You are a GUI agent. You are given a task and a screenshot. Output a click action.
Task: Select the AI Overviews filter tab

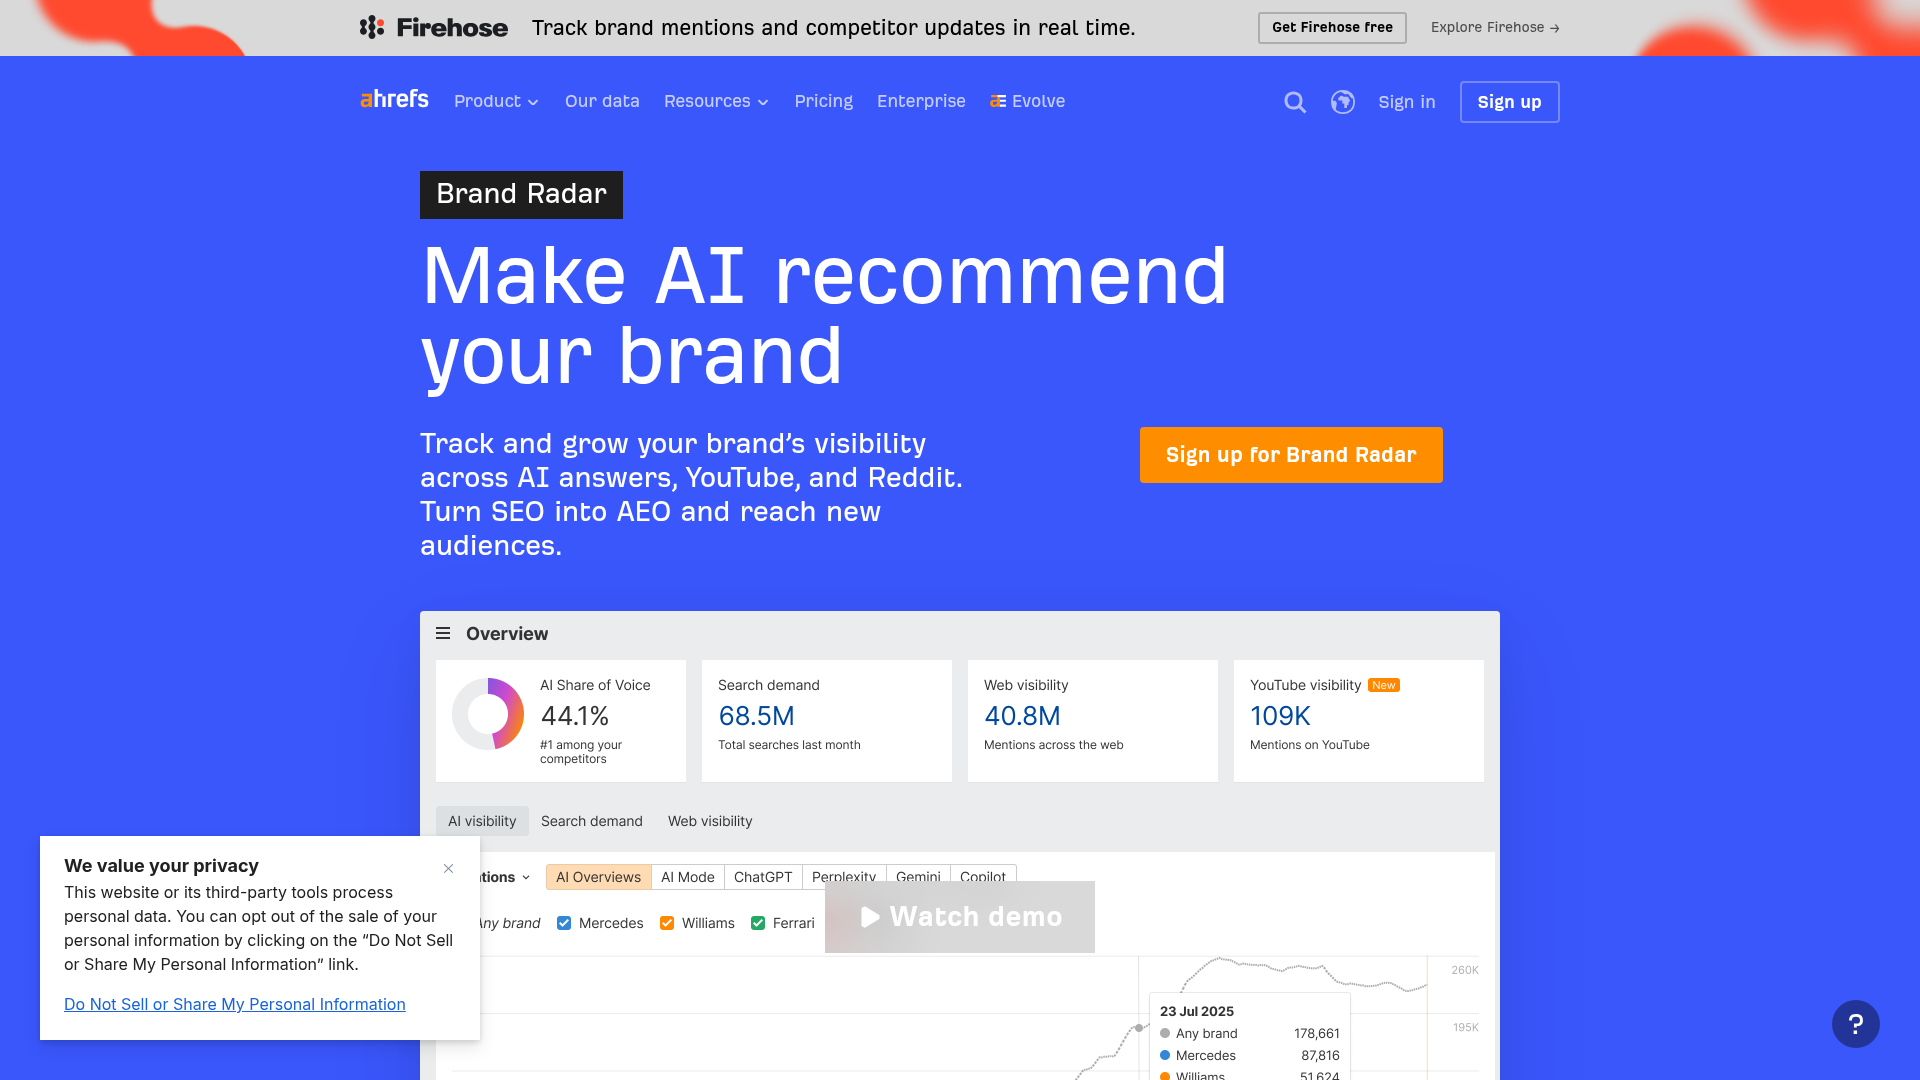click(x=598, y=877)
